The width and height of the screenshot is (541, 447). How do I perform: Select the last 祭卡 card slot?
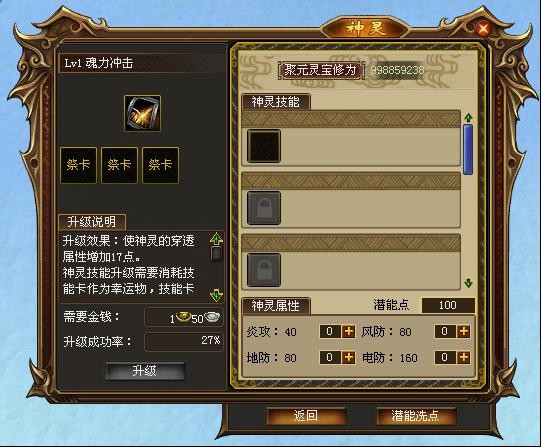pyautogui.click(x=160, y=165)
